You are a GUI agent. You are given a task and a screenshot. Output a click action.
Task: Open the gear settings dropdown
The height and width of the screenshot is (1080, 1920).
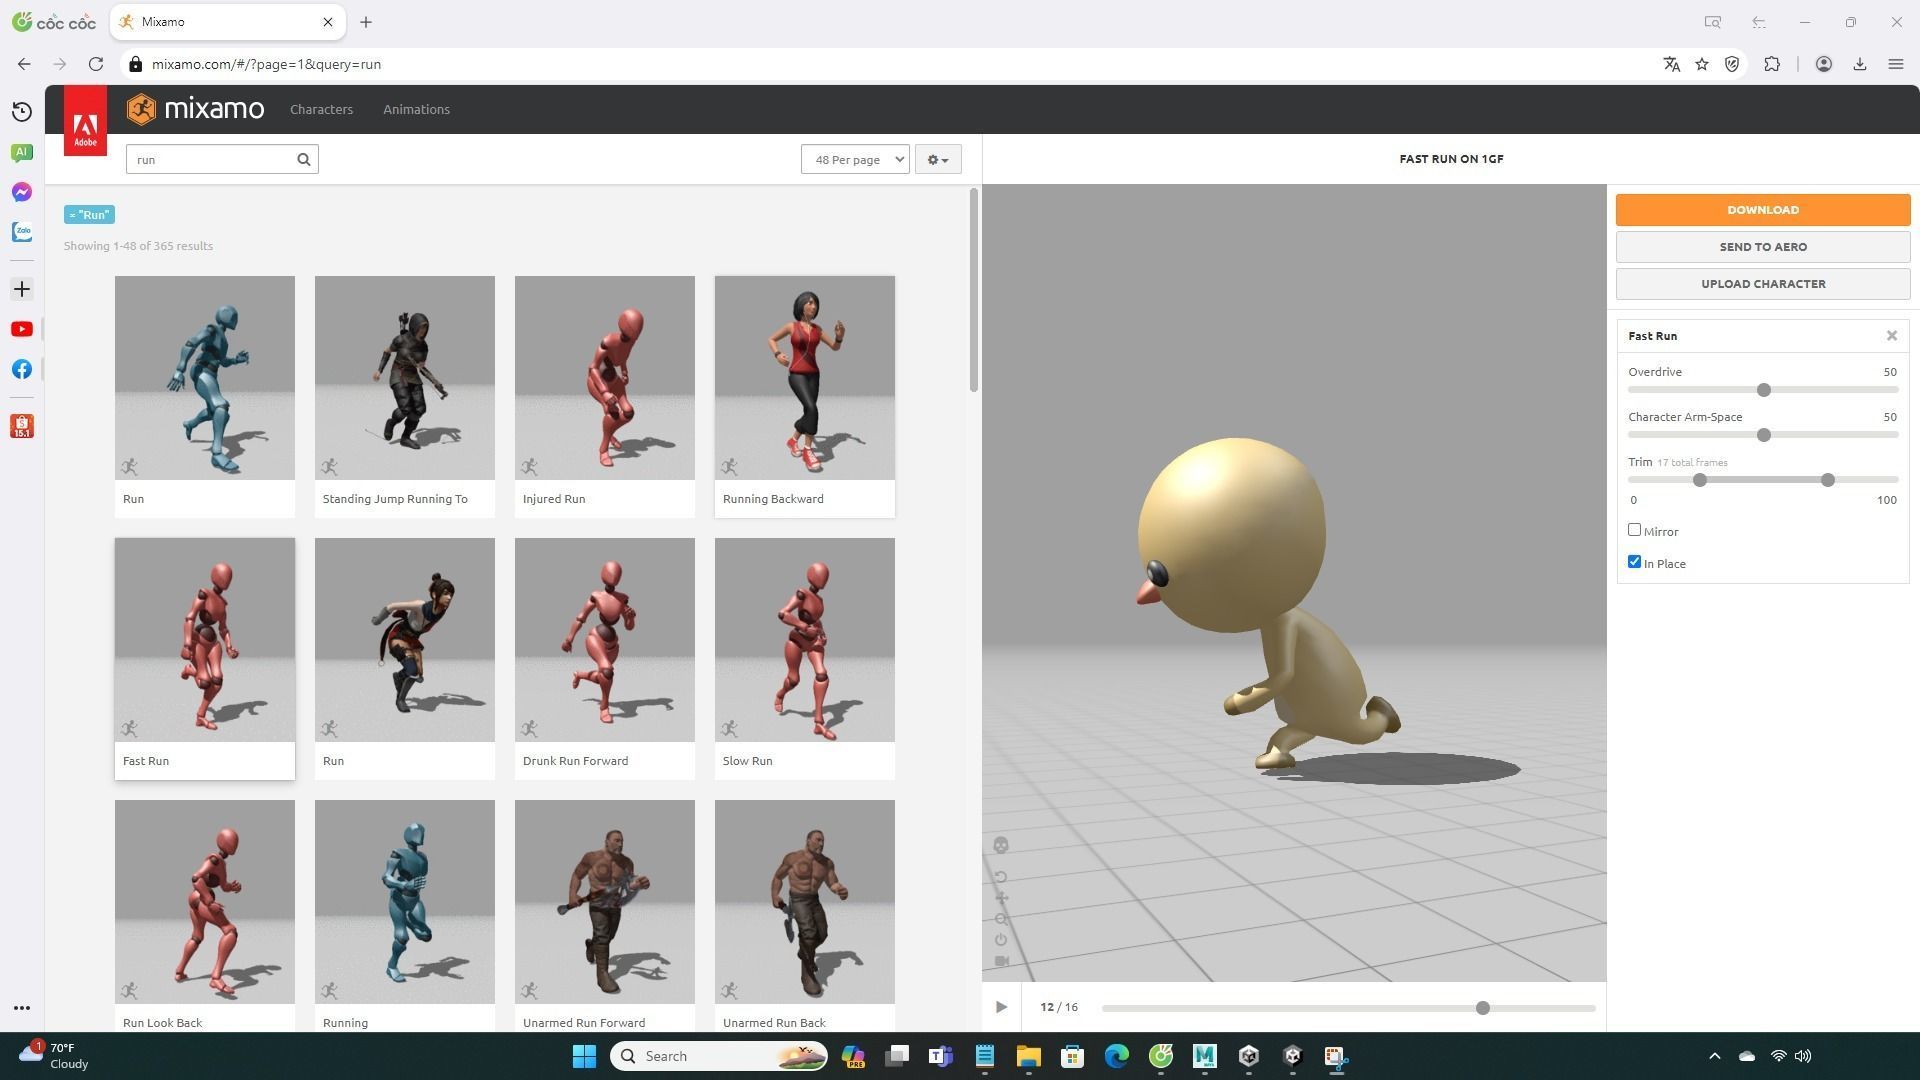(x=938, y=159)
